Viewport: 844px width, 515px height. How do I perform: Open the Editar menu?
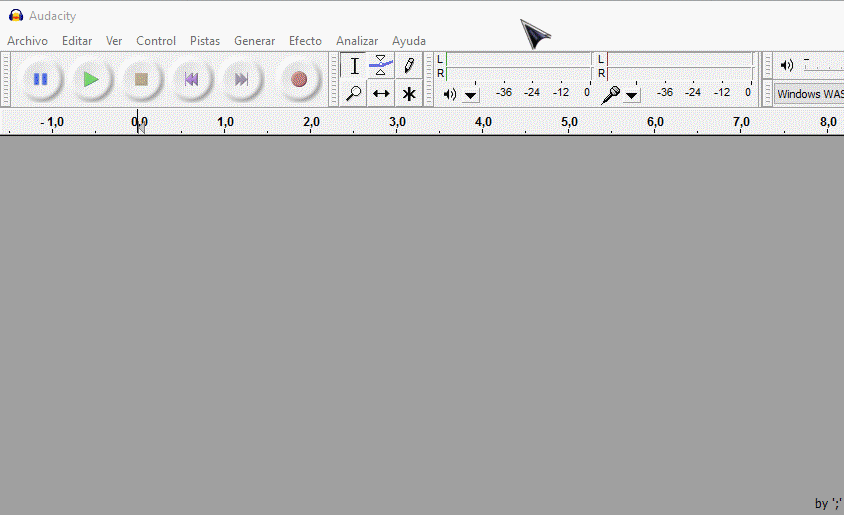click(x=77, y=41)
